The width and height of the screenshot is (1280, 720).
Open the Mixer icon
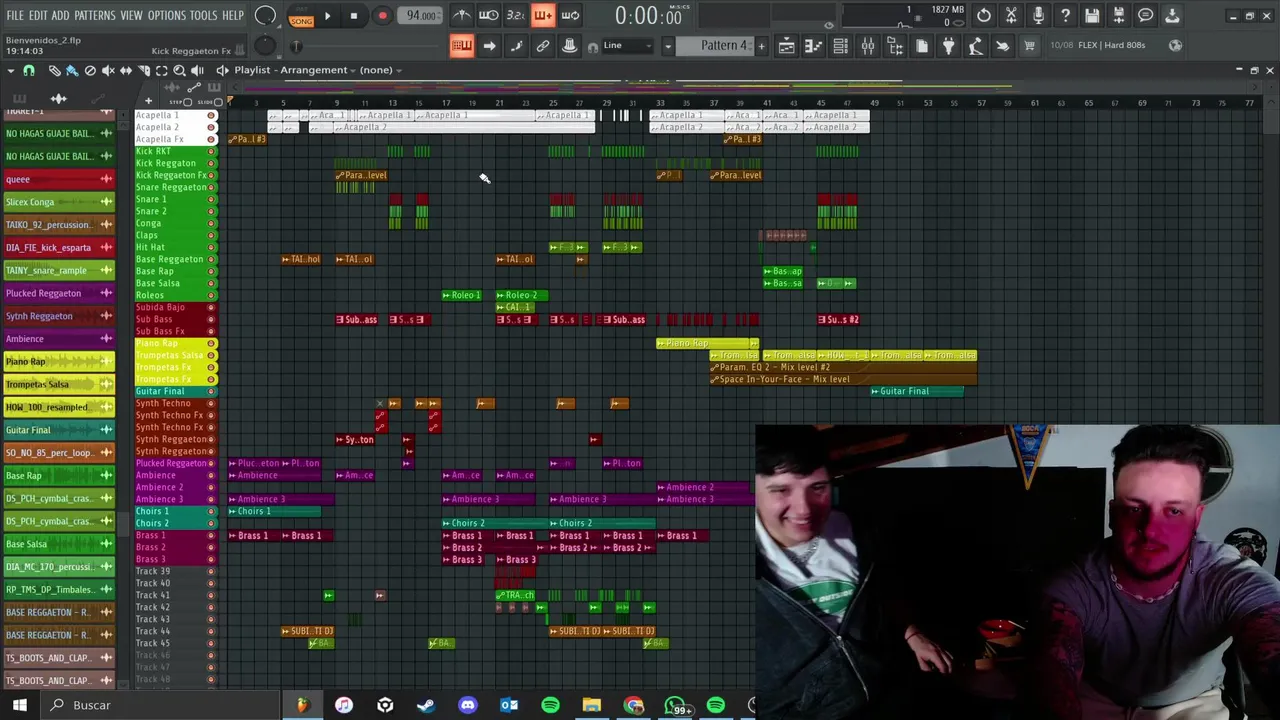click(868, 45)
